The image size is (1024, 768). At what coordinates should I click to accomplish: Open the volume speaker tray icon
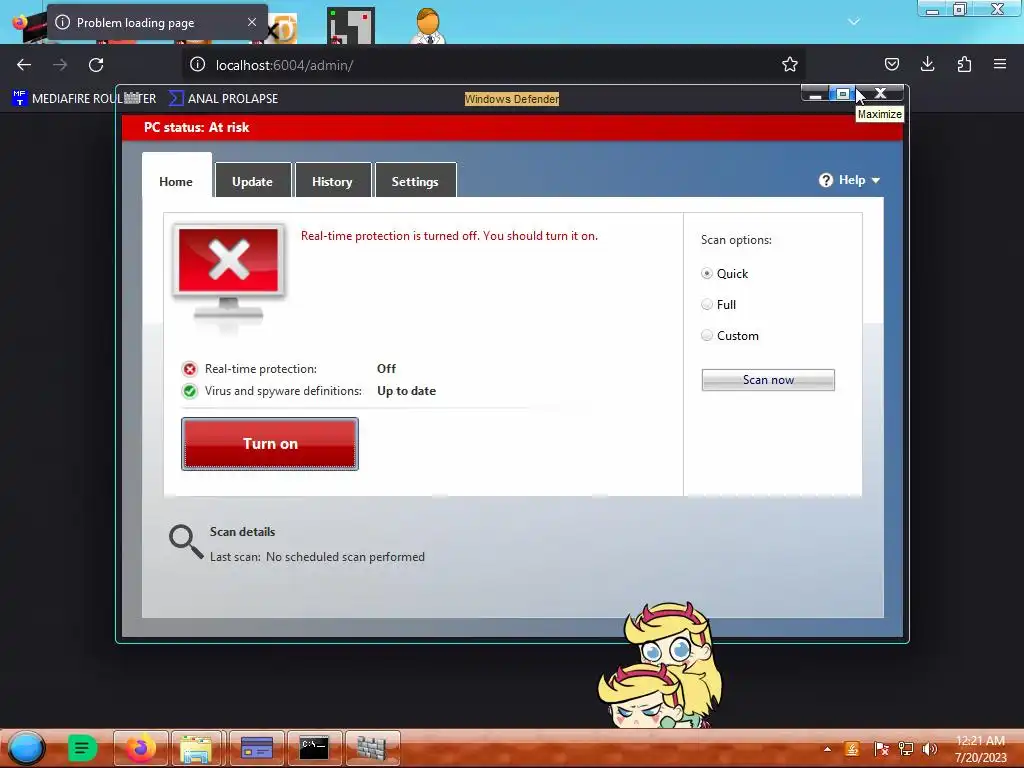930,749
